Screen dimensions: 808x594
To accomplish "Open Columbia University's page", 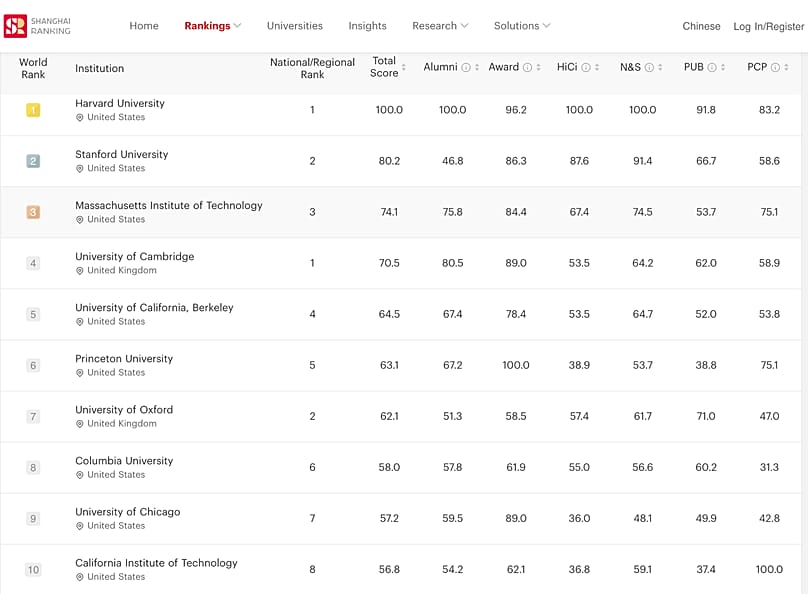I will tap(124, 460).
